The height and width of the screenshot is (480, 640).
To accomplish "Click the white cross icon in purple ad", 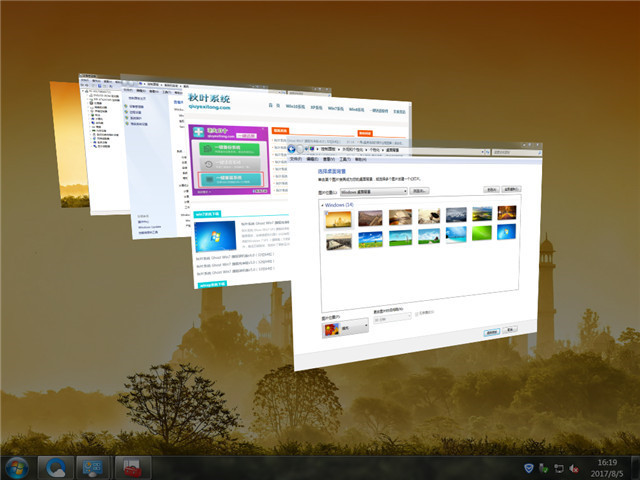I will click(x=198, y=132).
